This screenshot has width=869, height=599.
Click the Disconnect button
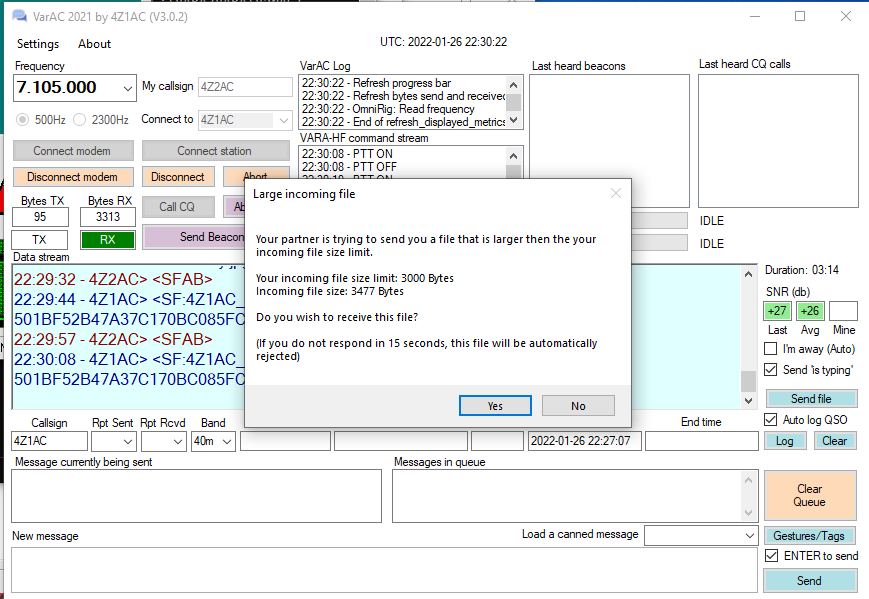click(x=177, y=177)
